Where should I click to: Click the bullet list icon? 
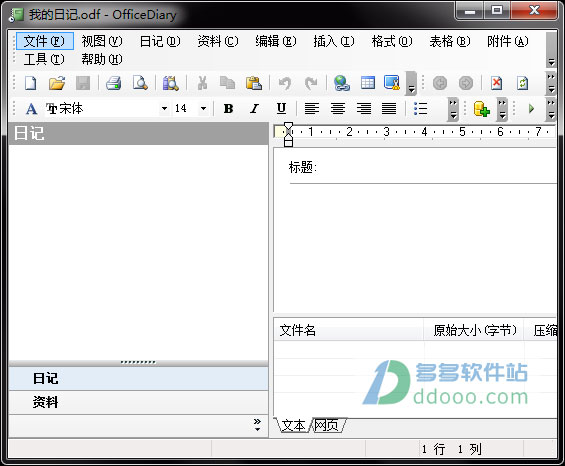click(x=421, y=108)
